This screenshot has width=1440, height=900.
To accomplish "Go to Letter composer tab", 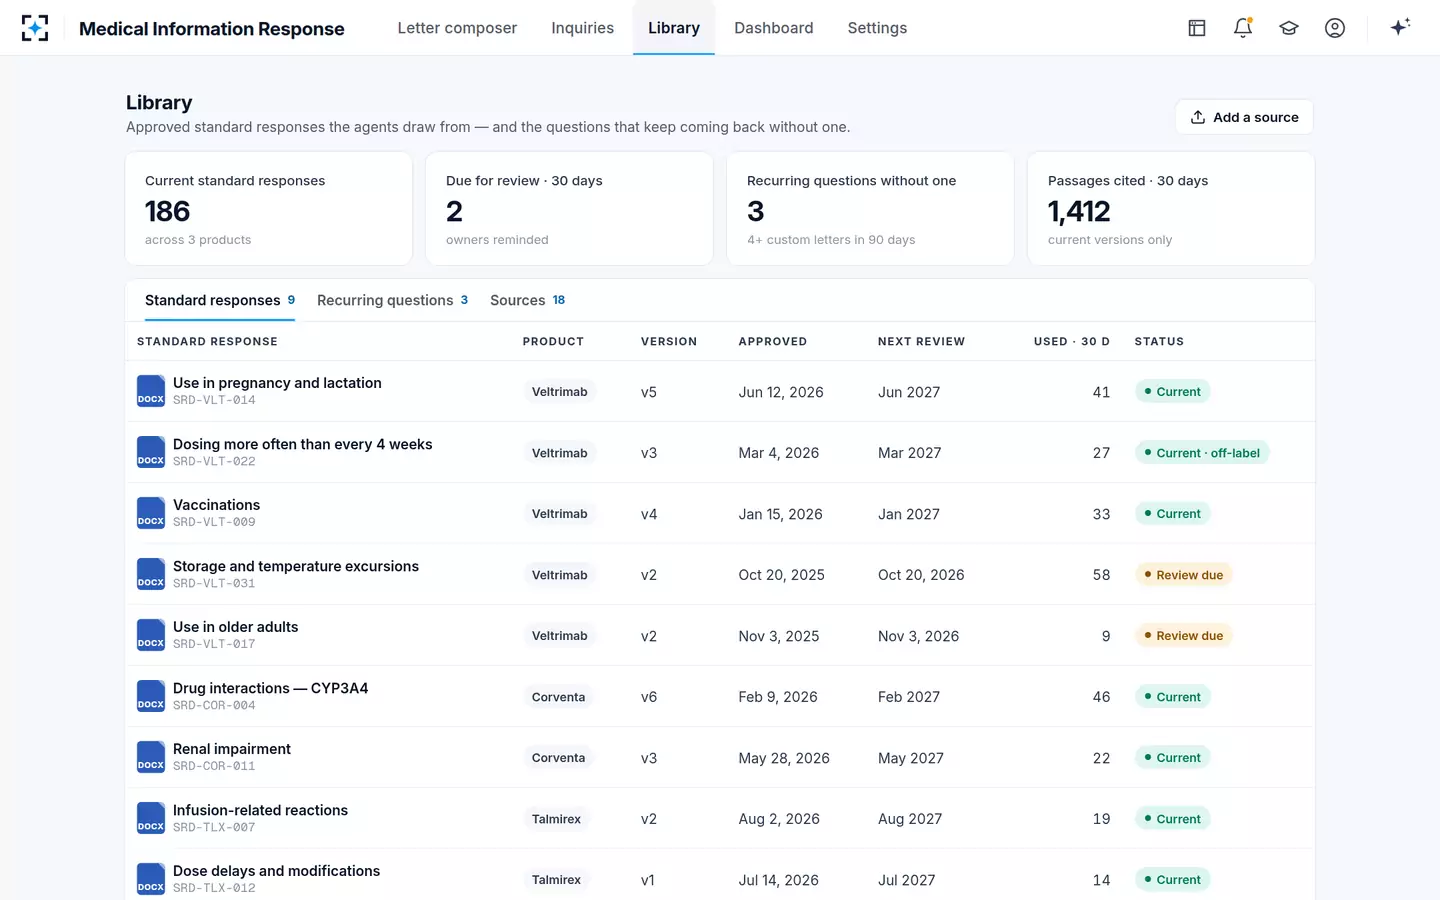I will pyautogui.click(x=457, y=28).
